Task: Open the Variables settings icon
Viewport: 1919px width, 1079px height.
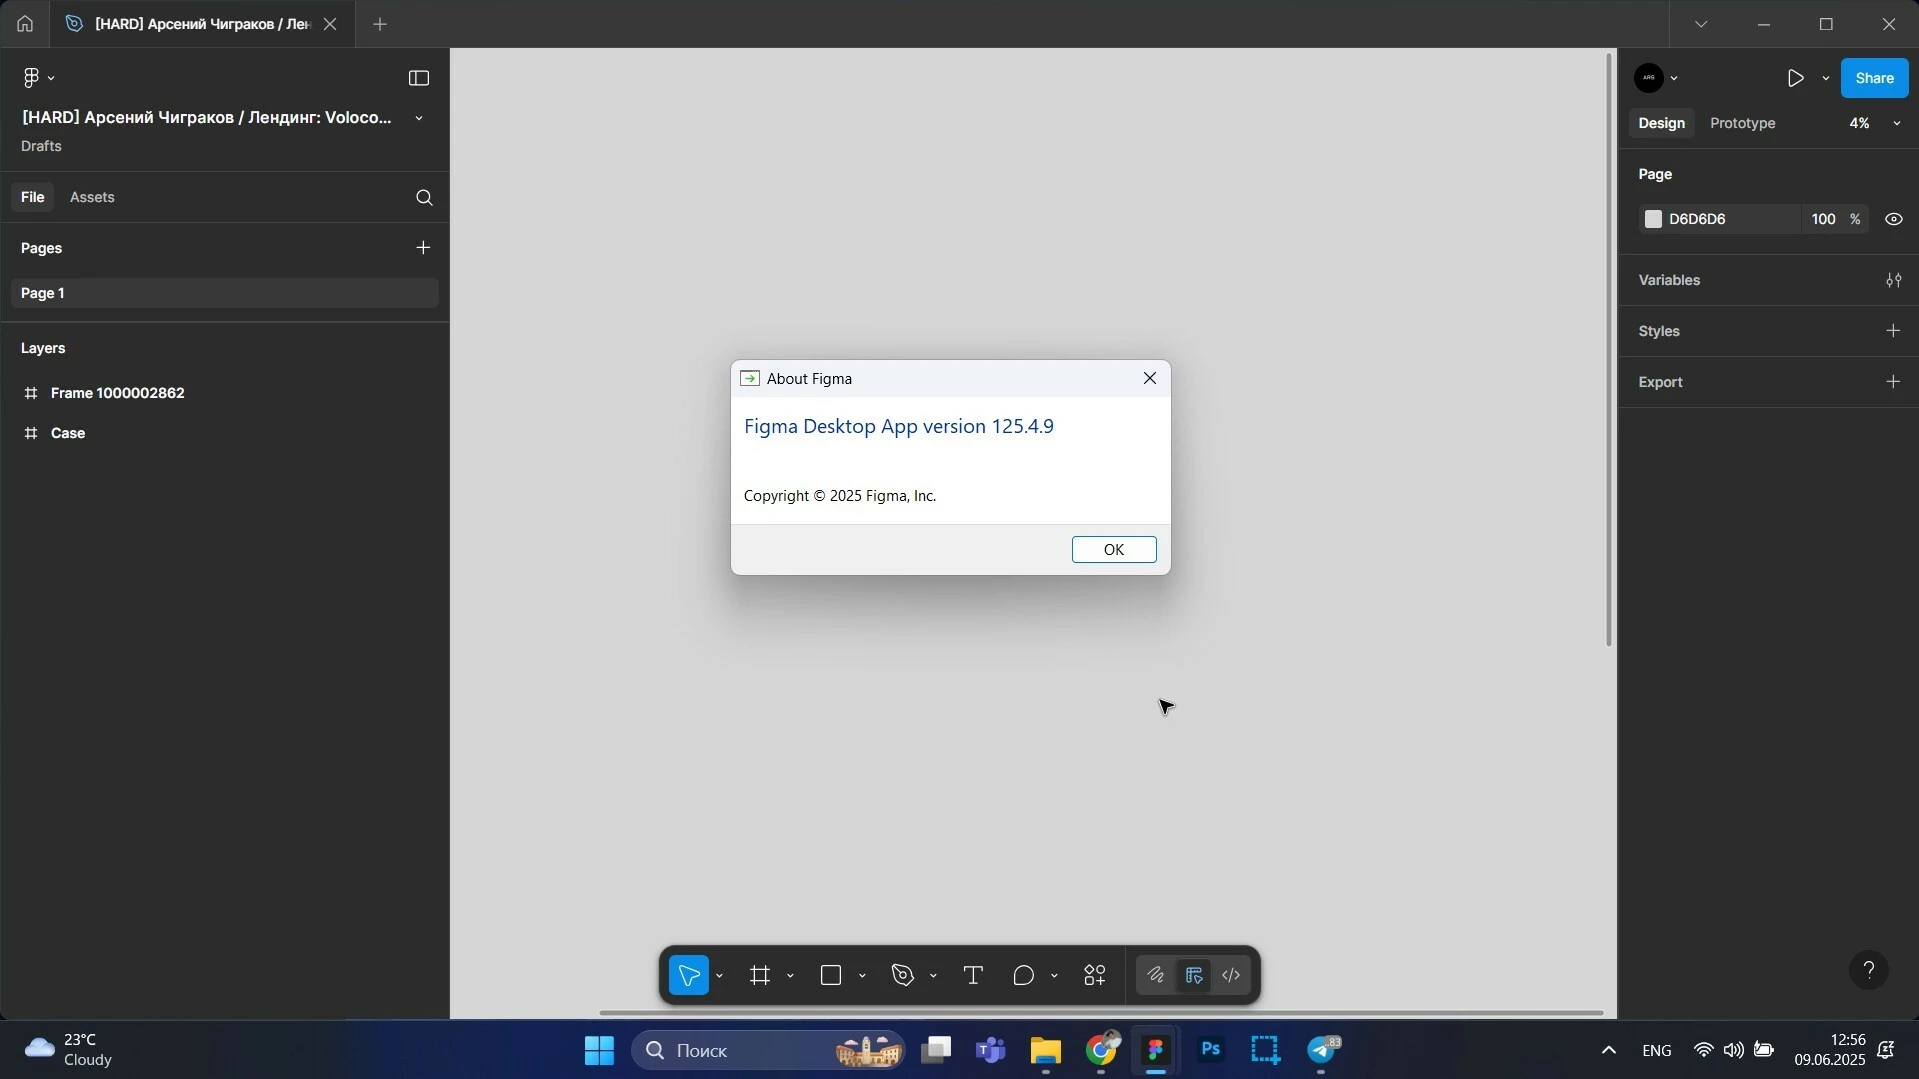Action: (x=1893, y=281)
